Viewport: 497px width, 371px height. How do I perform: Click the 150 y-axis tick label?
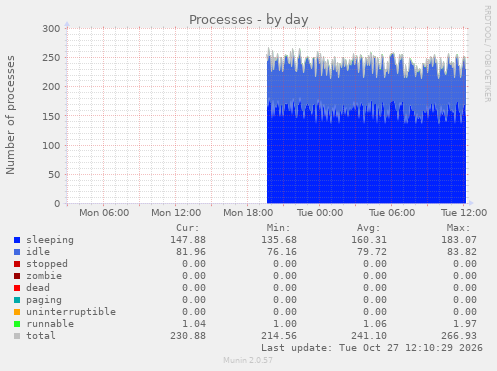tap(51, 116)
